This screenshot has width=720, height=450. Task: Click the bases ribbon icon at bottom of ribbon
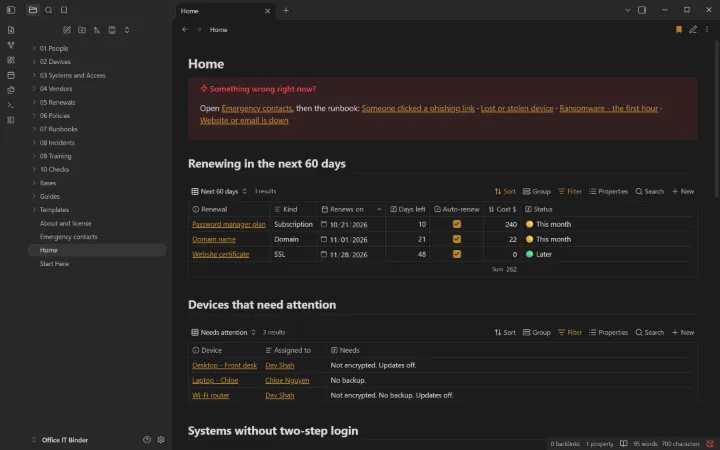(11, 120)
